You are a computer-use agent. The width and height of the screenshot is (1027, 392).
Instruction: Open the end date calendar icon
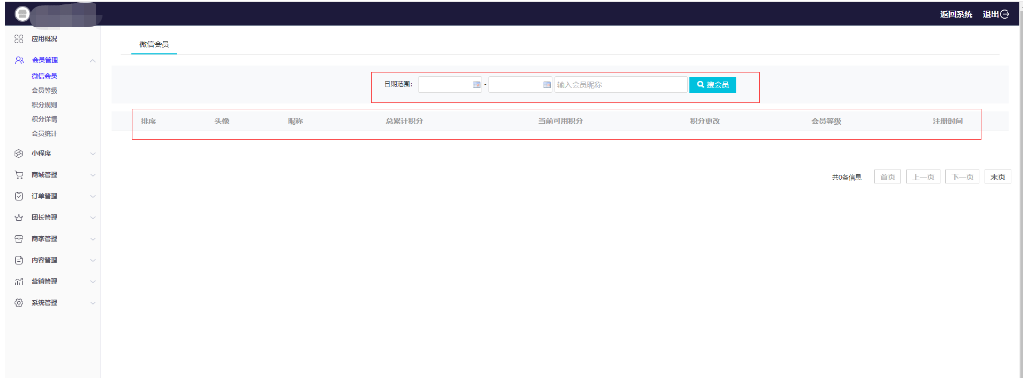point(547,85)
